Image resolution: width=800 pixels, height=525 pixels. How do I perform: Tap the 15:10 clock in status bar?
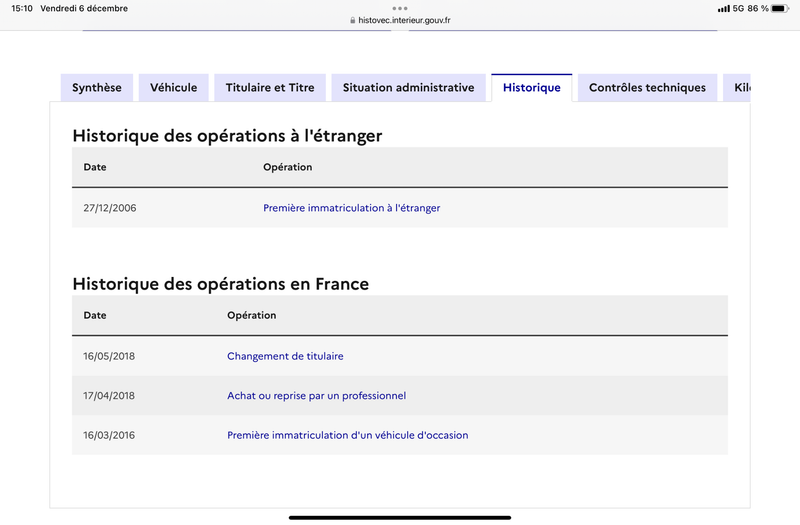(22, 9)
